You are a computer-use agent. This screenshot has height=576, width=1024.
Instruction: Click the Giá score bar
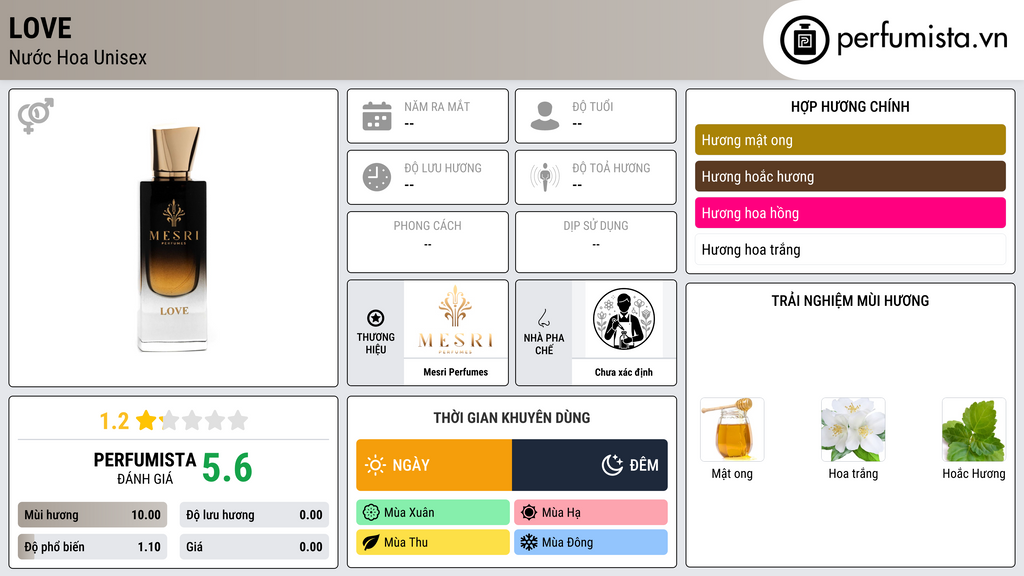(254, 547)
